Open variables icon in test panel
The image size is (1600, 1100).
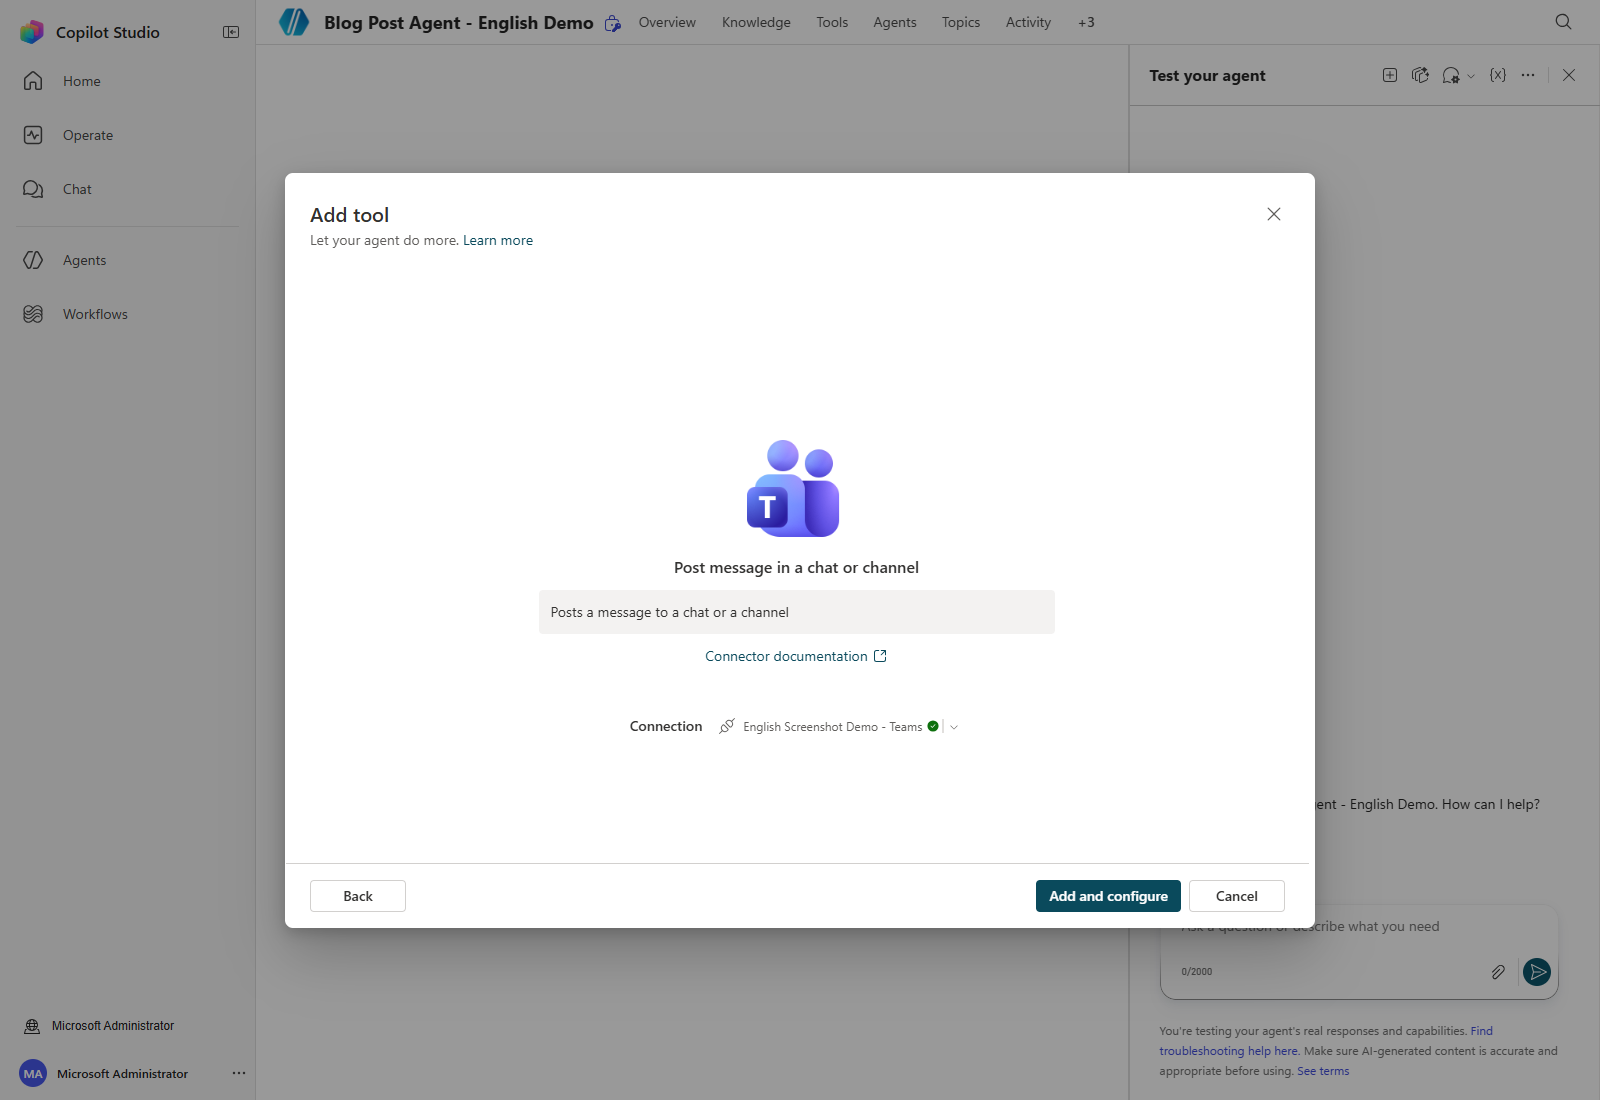(x=1498, y=75)
